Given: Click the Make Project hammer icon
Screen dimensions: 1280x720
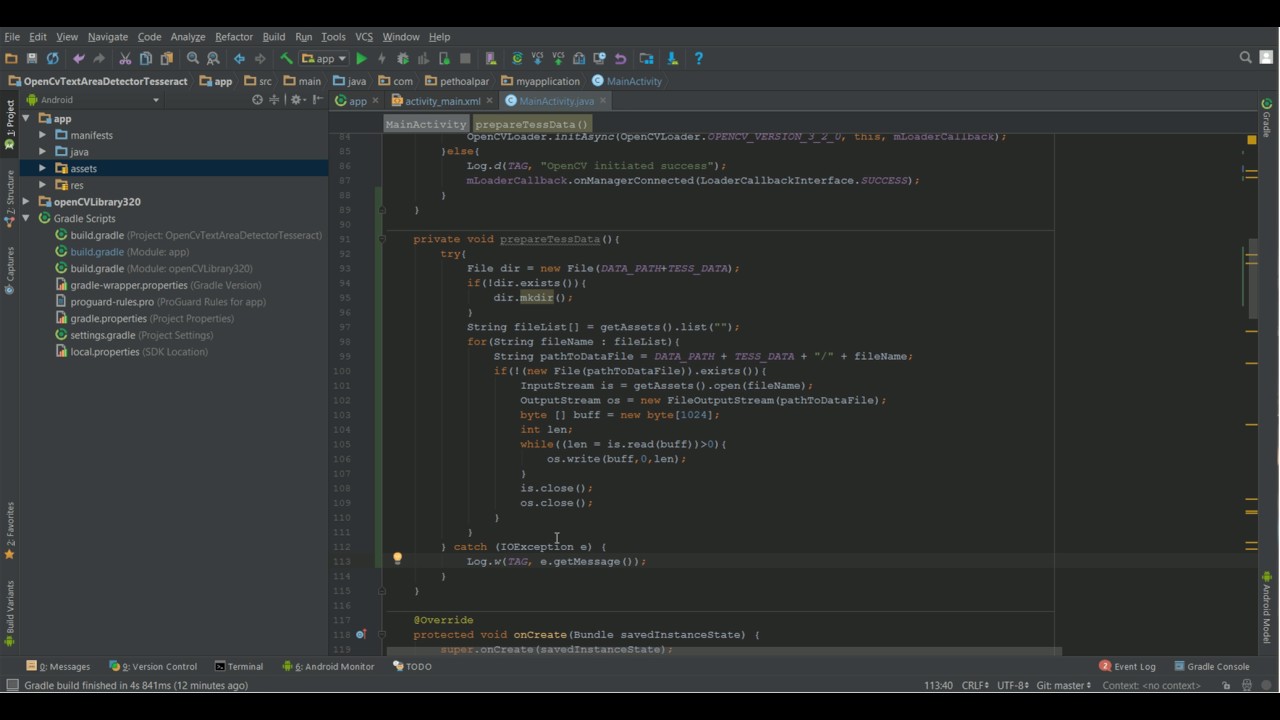Looking at the screenshot, I should pyautogui.click(x=286, y=59).
